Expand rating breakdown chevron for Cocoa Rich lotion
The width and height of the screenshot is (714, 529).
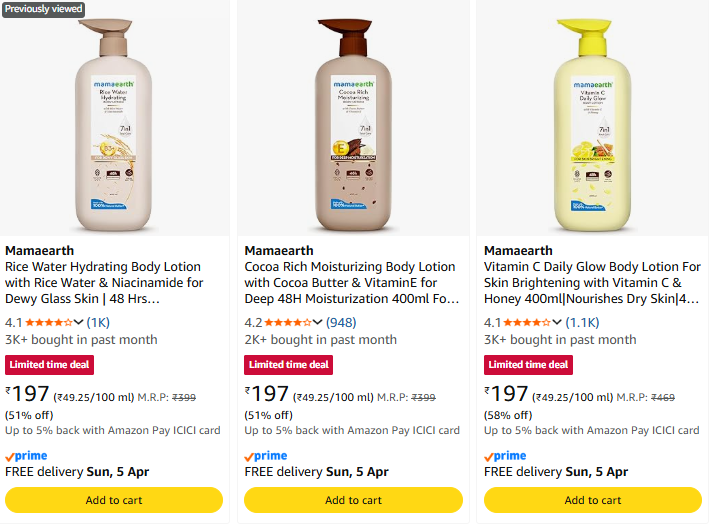pyautogui.click(x=318, y=323)
